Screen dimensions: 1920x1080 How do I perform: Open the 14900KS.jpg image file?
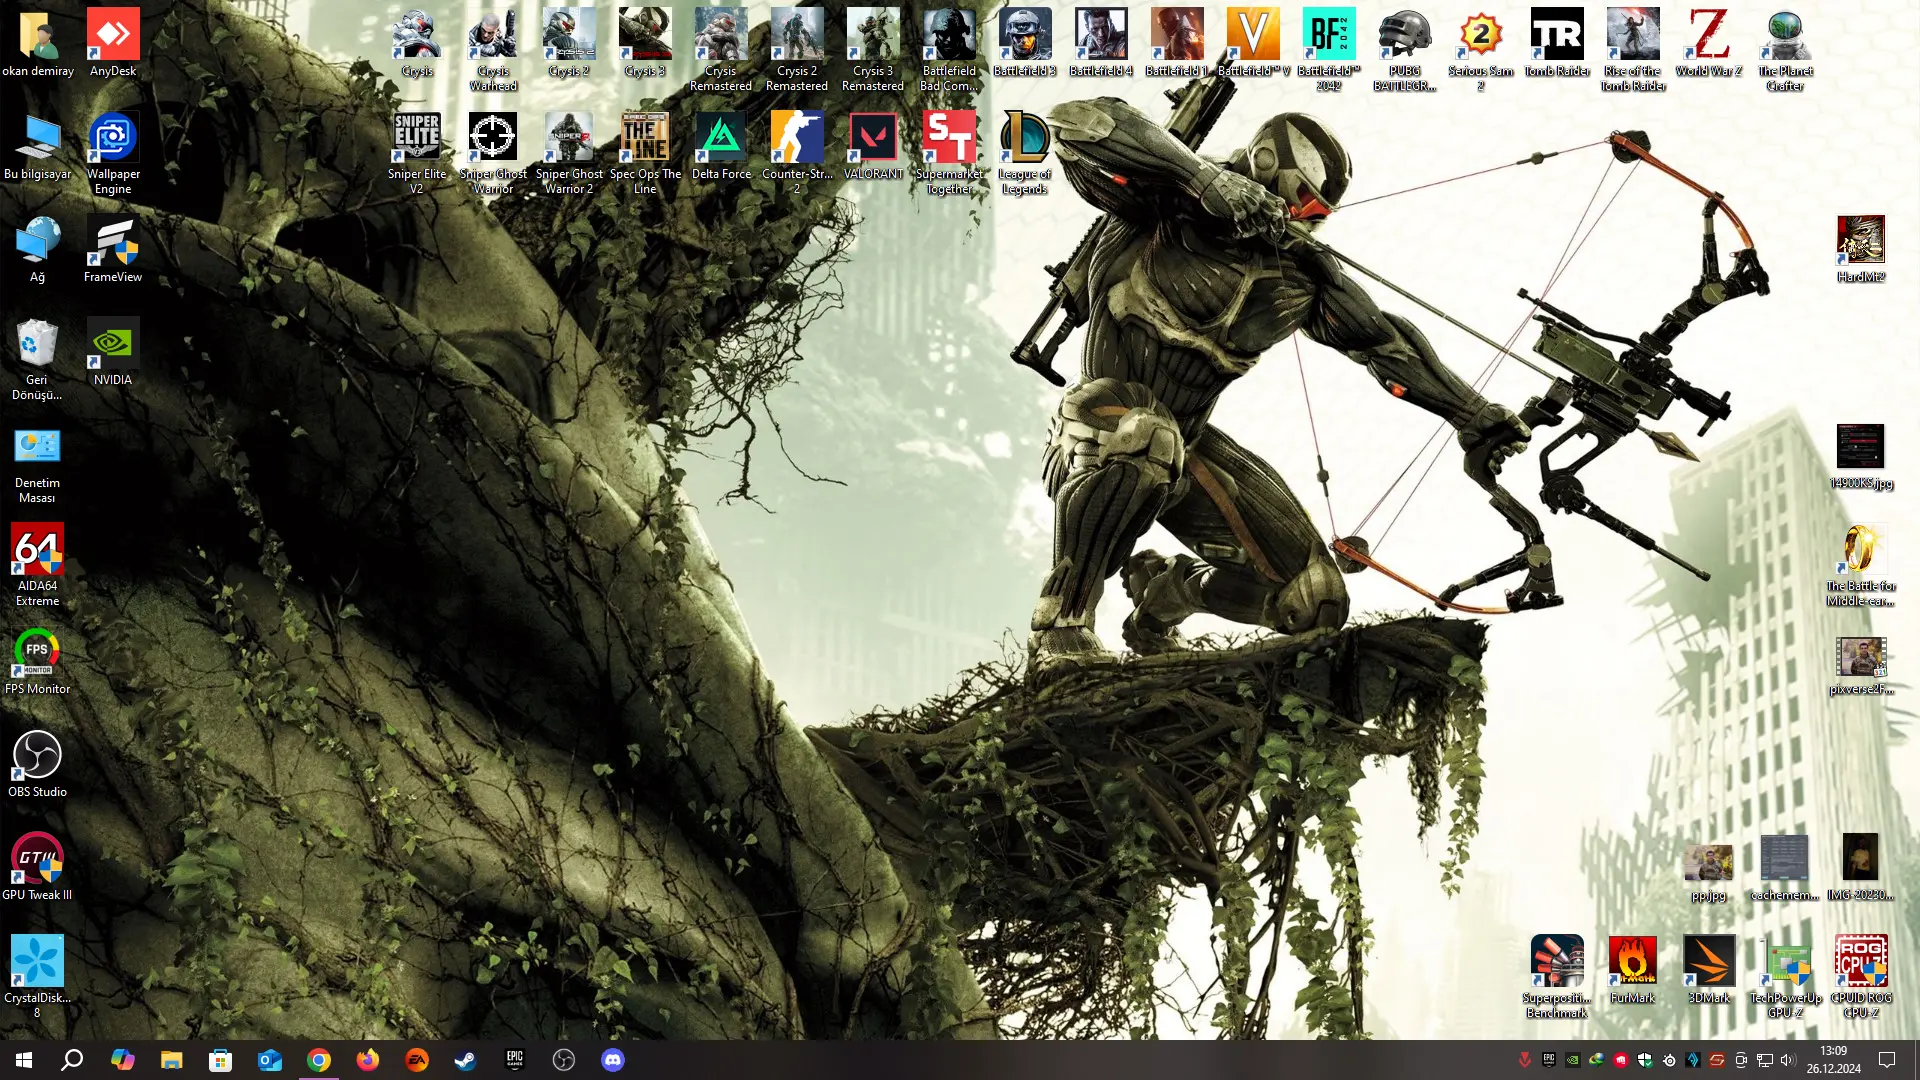pos(1861,455)
